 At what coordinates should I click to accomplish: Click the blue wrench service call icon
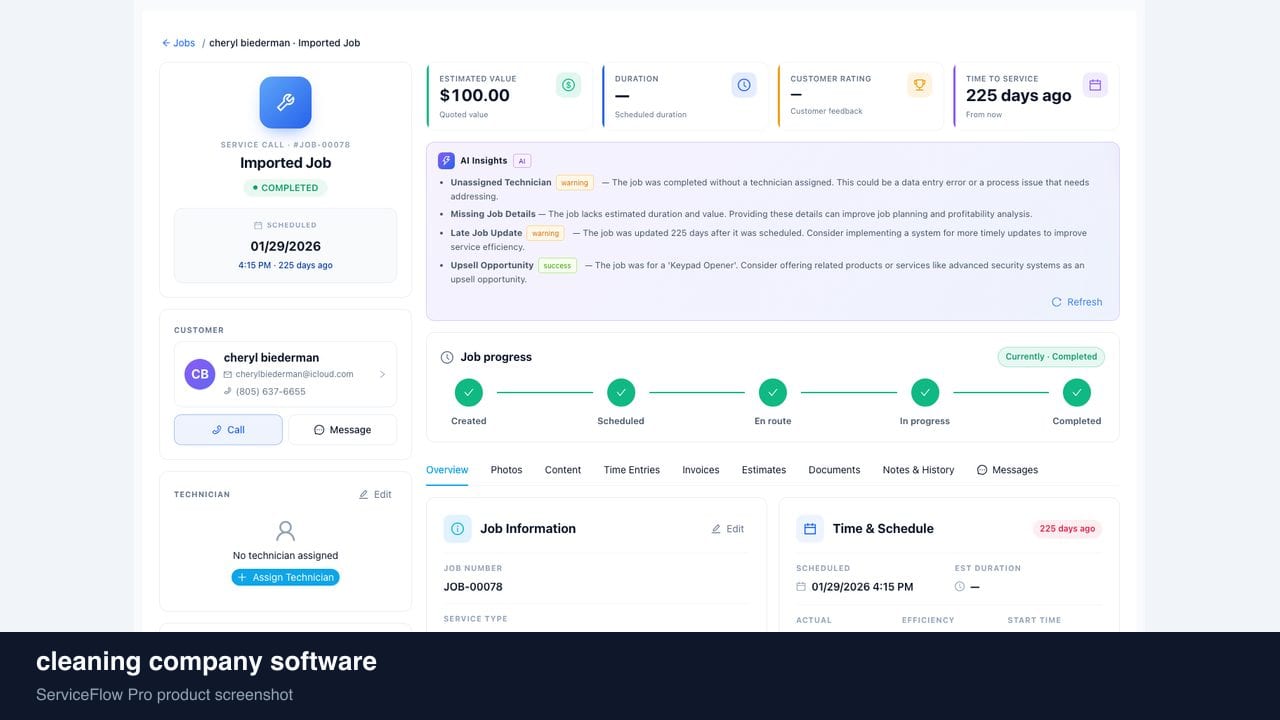tap(285, 102)
